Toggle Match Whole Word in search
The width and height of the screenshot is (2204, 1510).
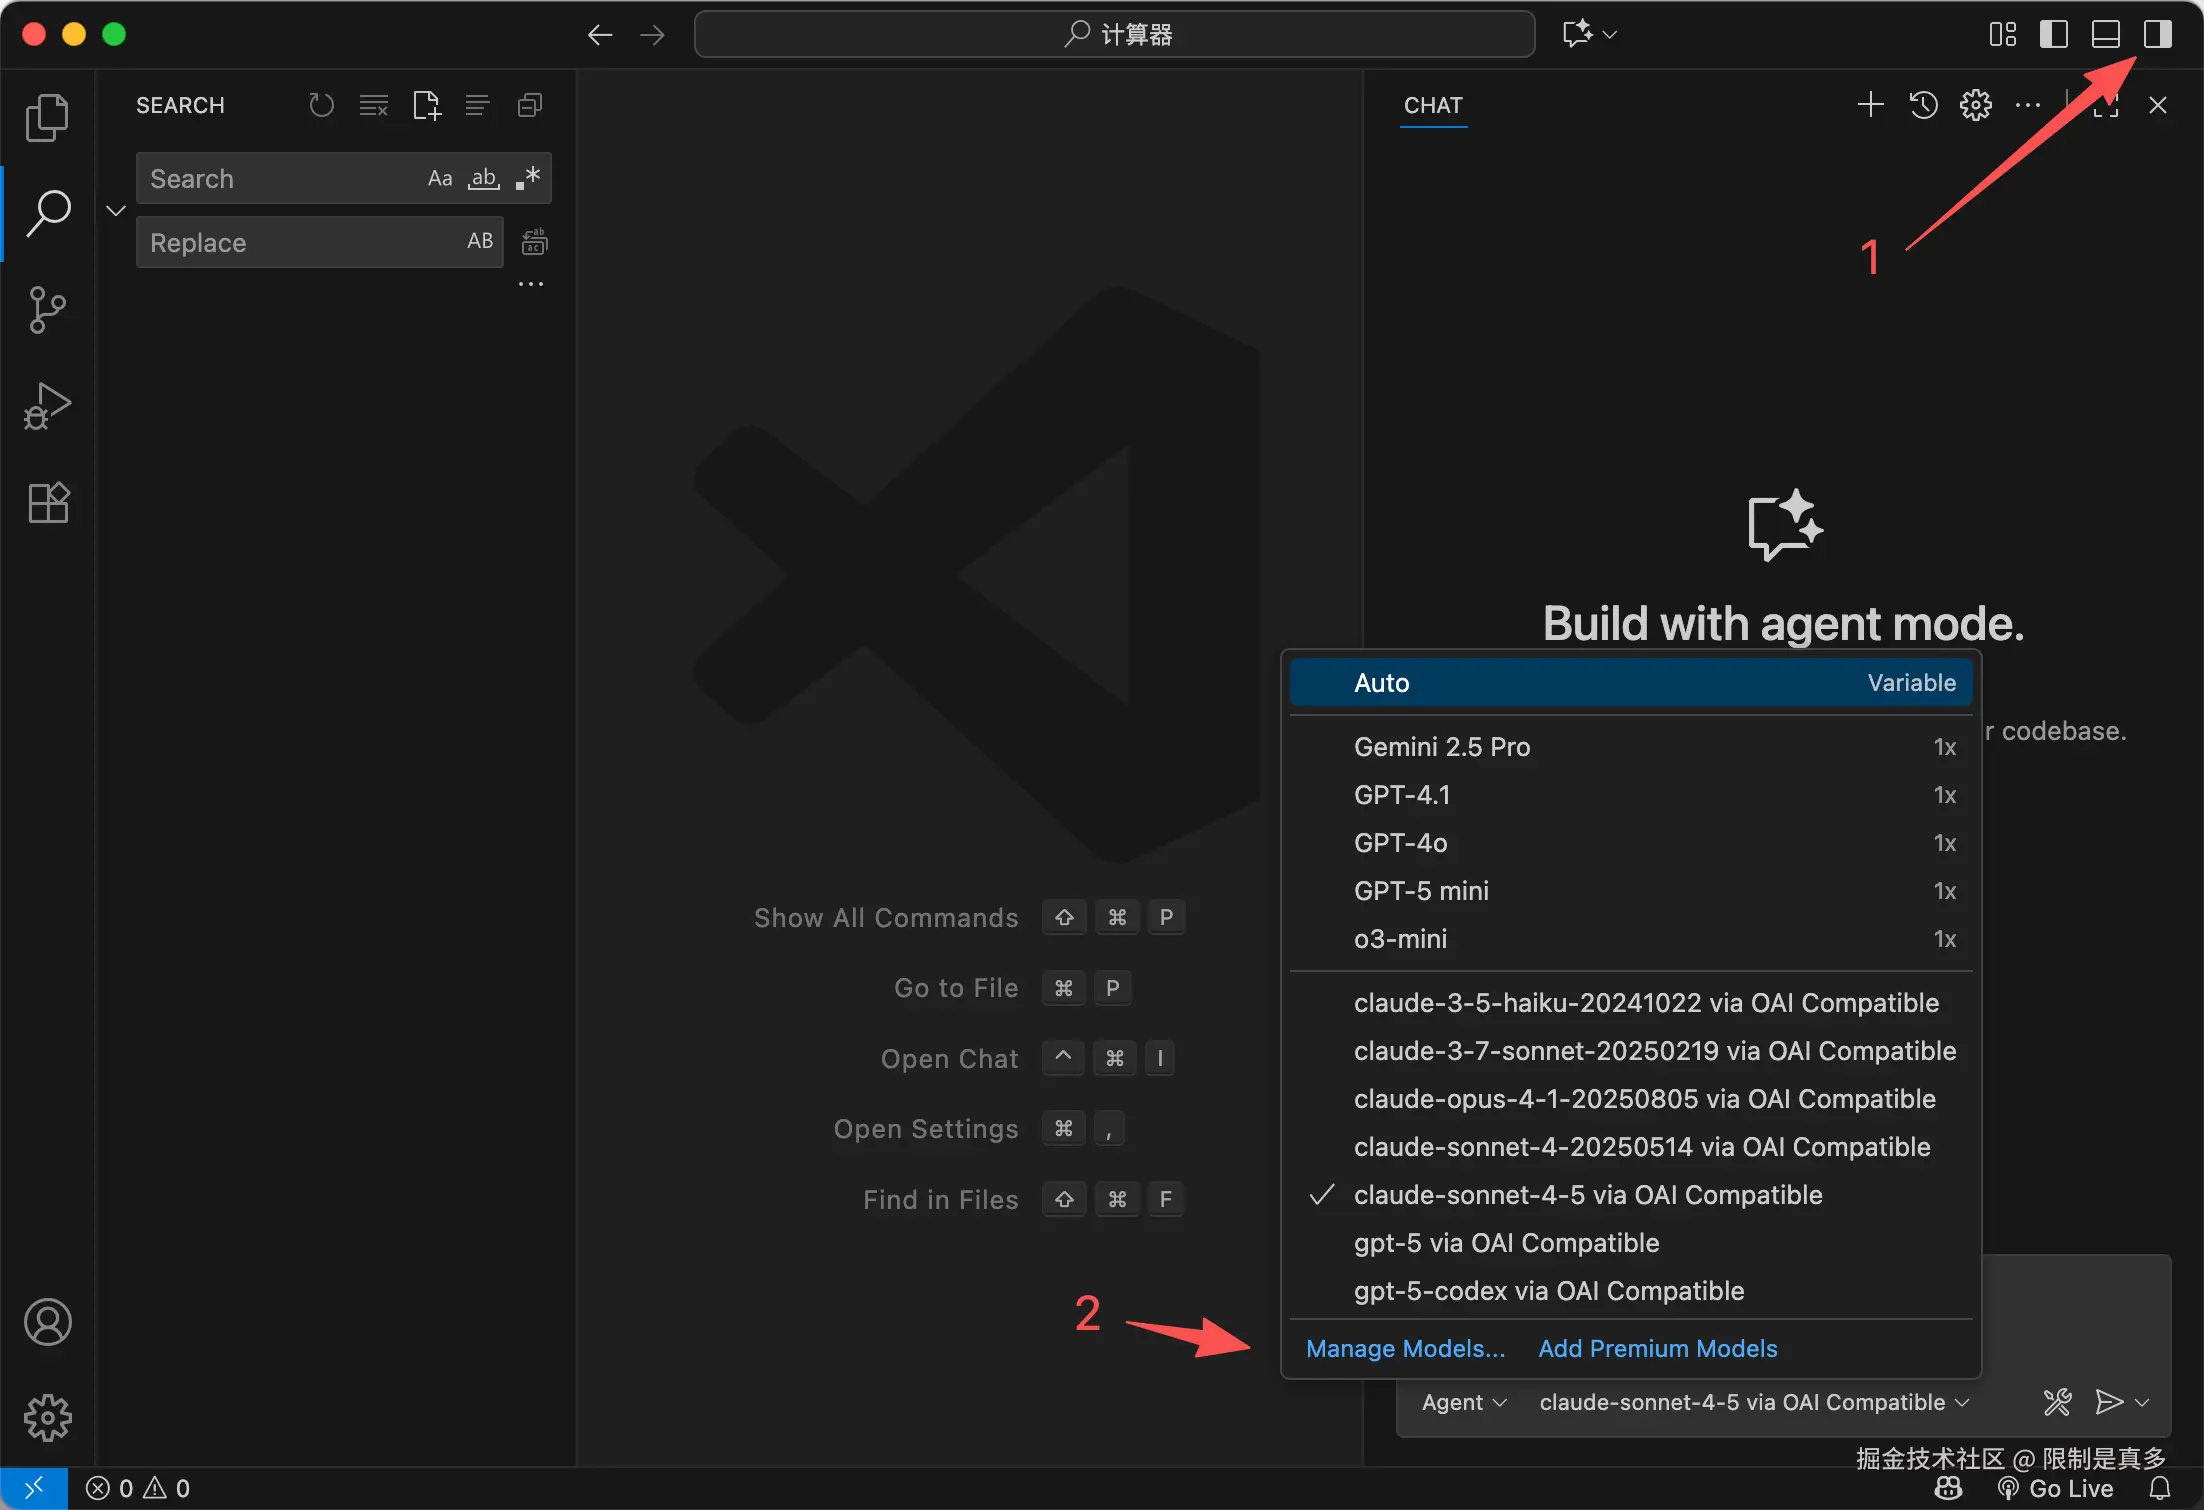click(x=484, y=179)
